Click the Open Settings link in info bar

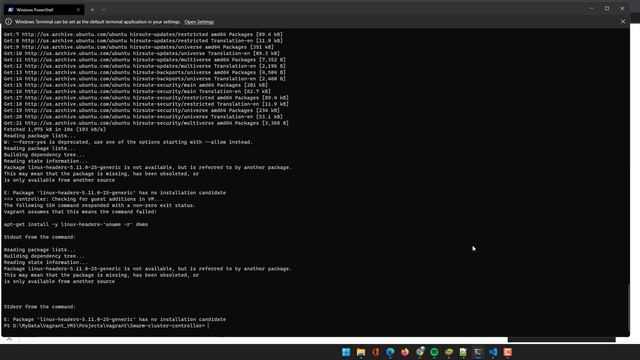pos(199,22)
